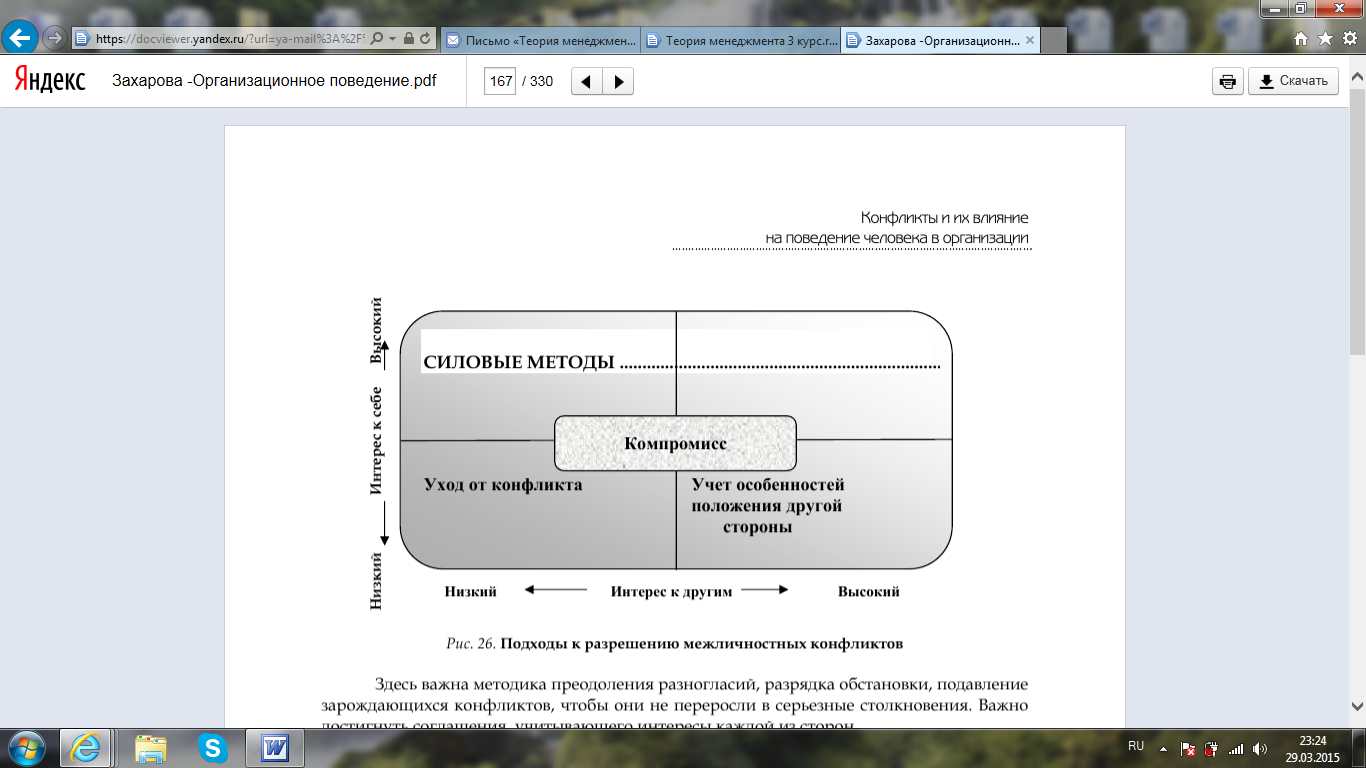Click the browser forward arrow button
This screenshot has height=768, width=1366.
[x=55, y=39]
